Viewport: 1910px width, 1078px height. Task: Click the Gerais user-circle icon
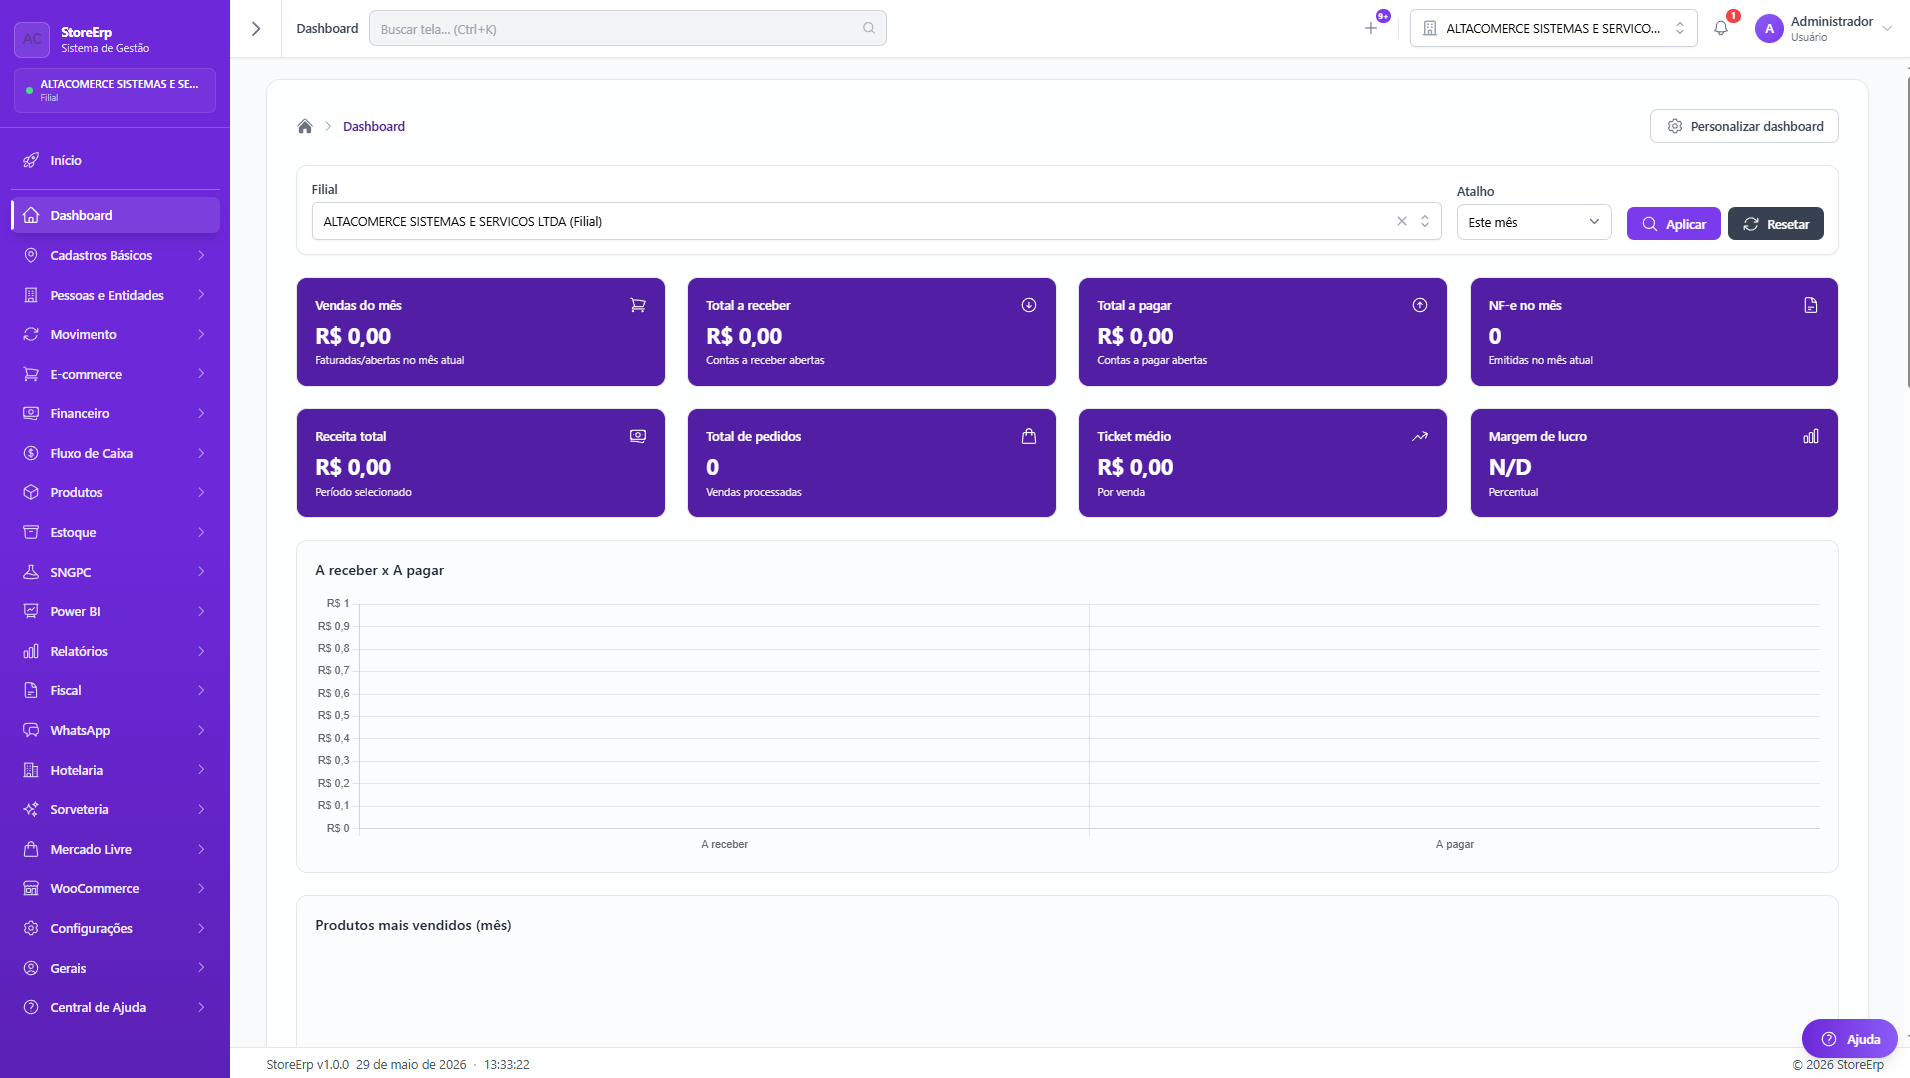pos(31,968)
